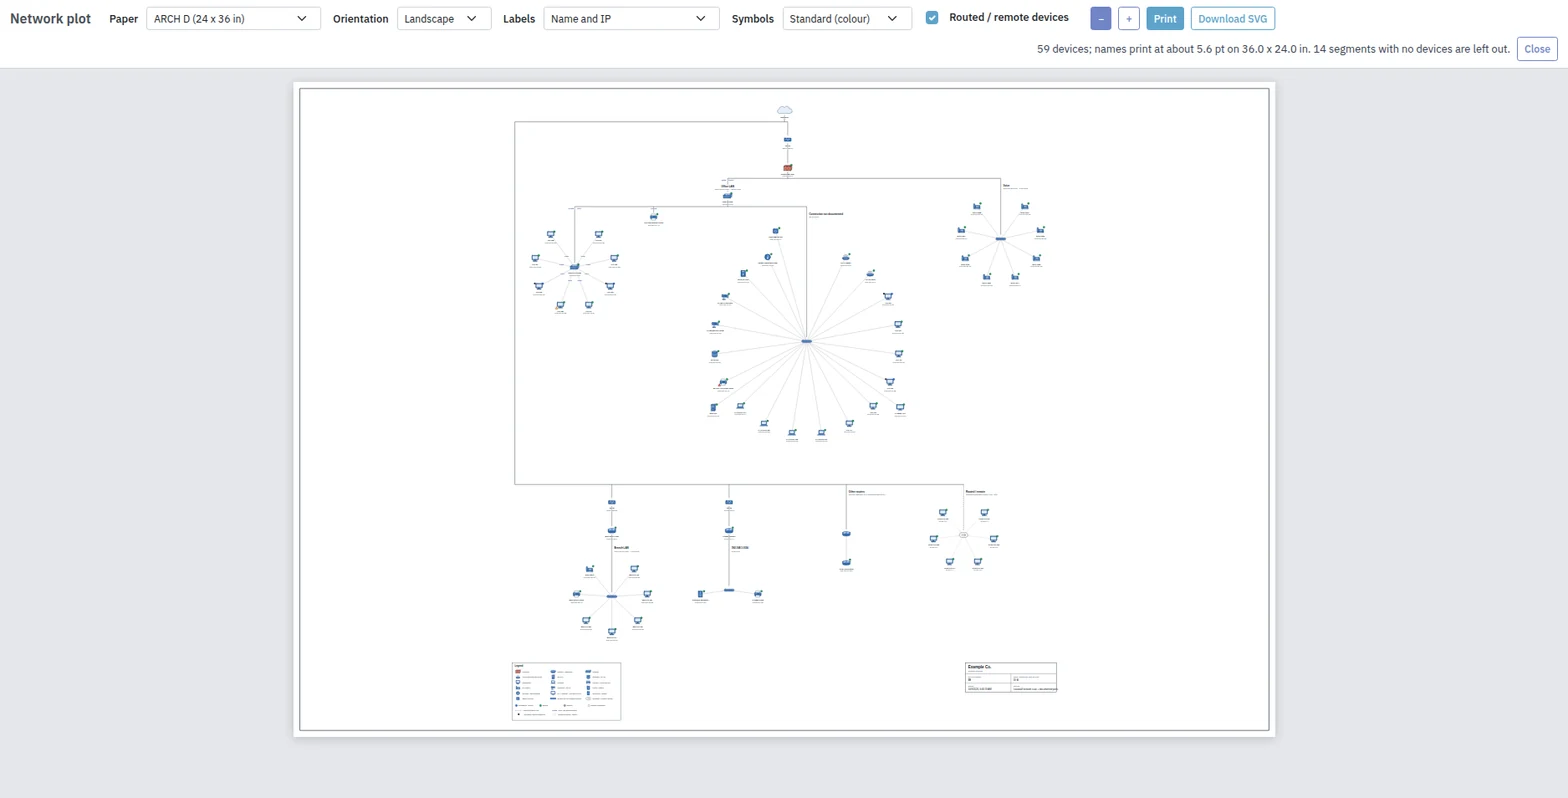Open the Paper size dropdown
Screen dimensions: 1568x798
(234, 19)
